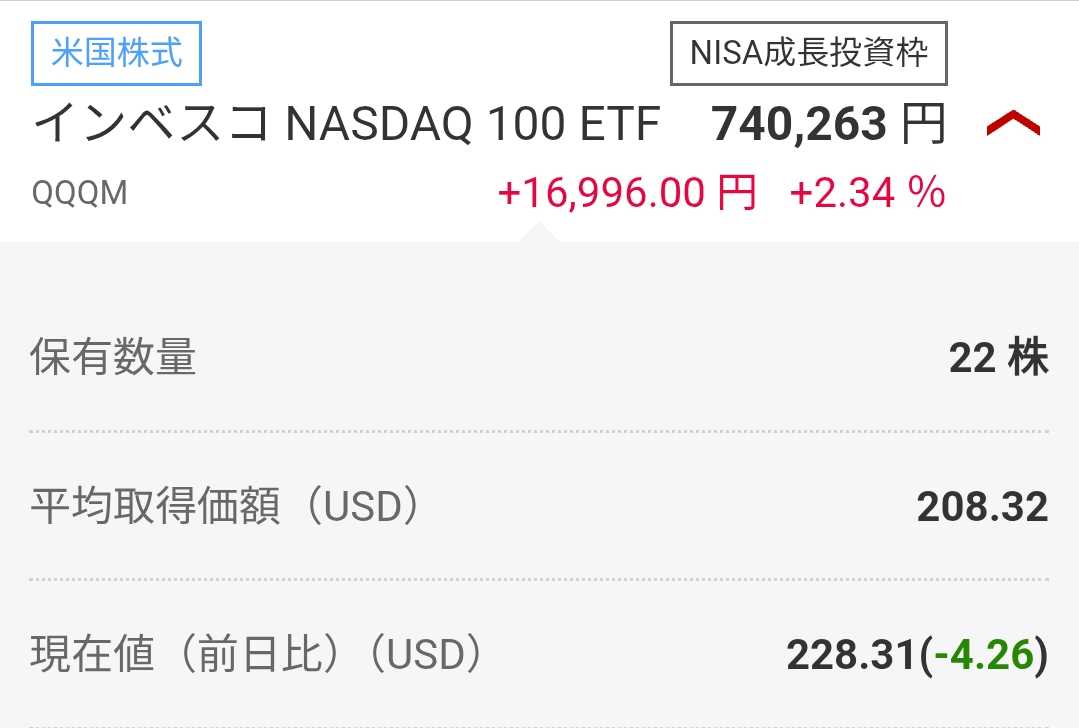Click the 208.32 average cost value
This screenshot has width=1079, height=728.
(x=982, y=508)
